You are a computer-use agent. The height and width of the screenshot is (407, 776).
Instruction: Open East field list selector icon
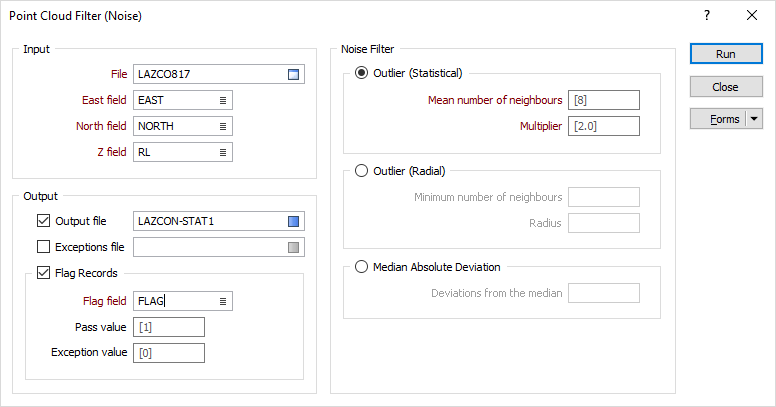coord(223,101)
